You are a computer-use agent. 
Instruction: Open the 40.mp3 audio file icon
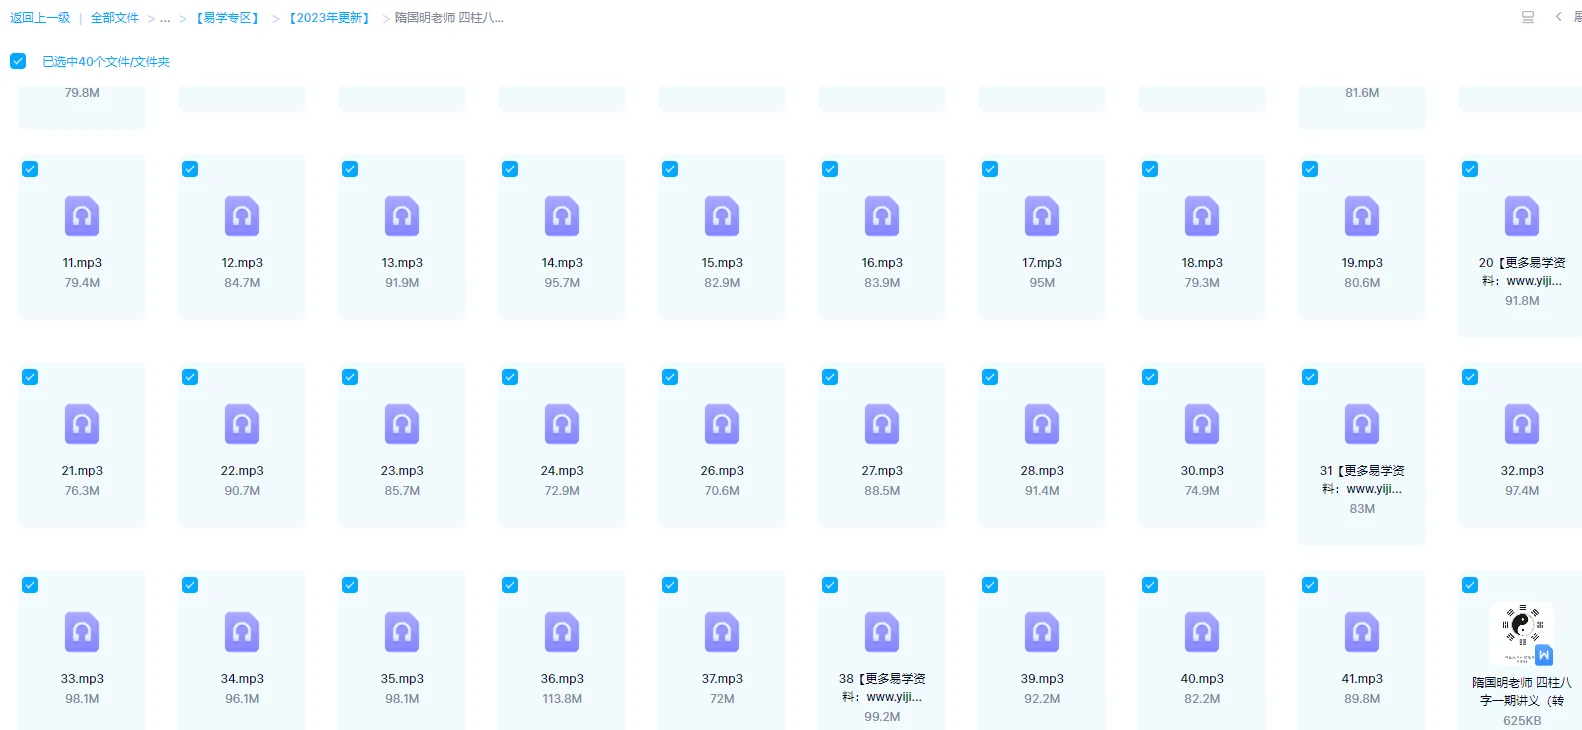pyautogui.click(x=1202, y=632)
